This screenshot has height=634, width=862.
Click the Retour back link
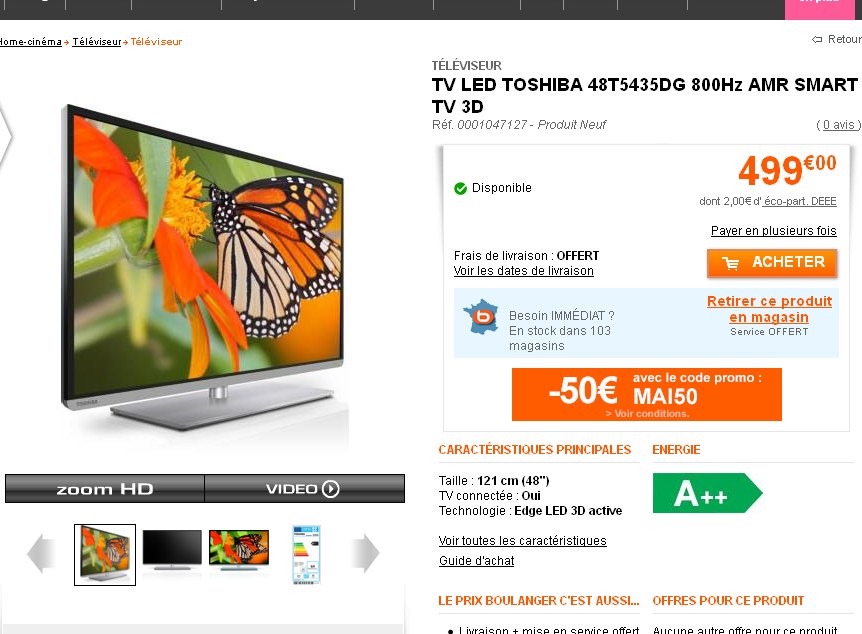tap(837, 39)
